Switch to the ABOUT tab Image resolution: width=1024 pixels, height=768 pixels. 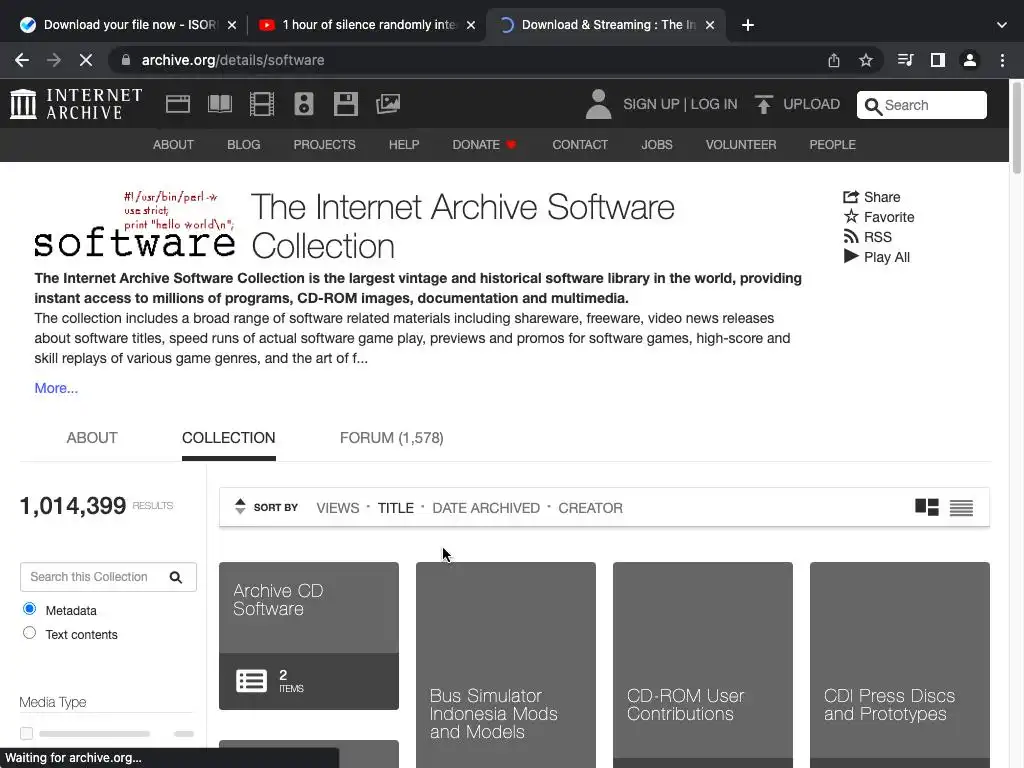[x=92, y=438]
